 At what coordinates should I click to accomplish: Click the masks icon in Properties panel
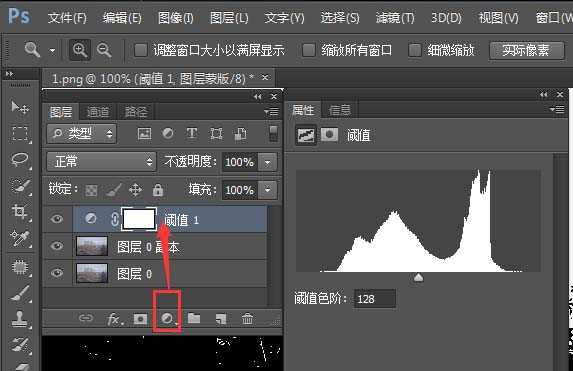(x=329, y=135)
